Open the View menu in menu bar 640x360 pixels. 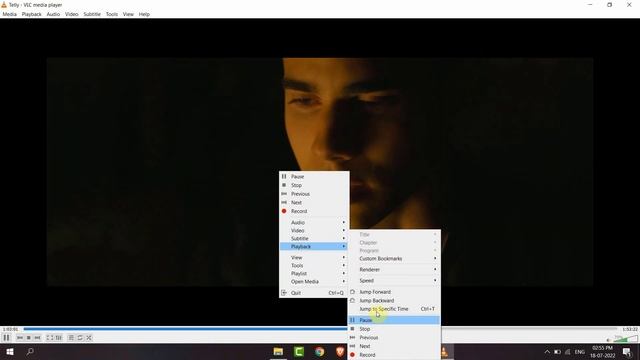(128, 14)
